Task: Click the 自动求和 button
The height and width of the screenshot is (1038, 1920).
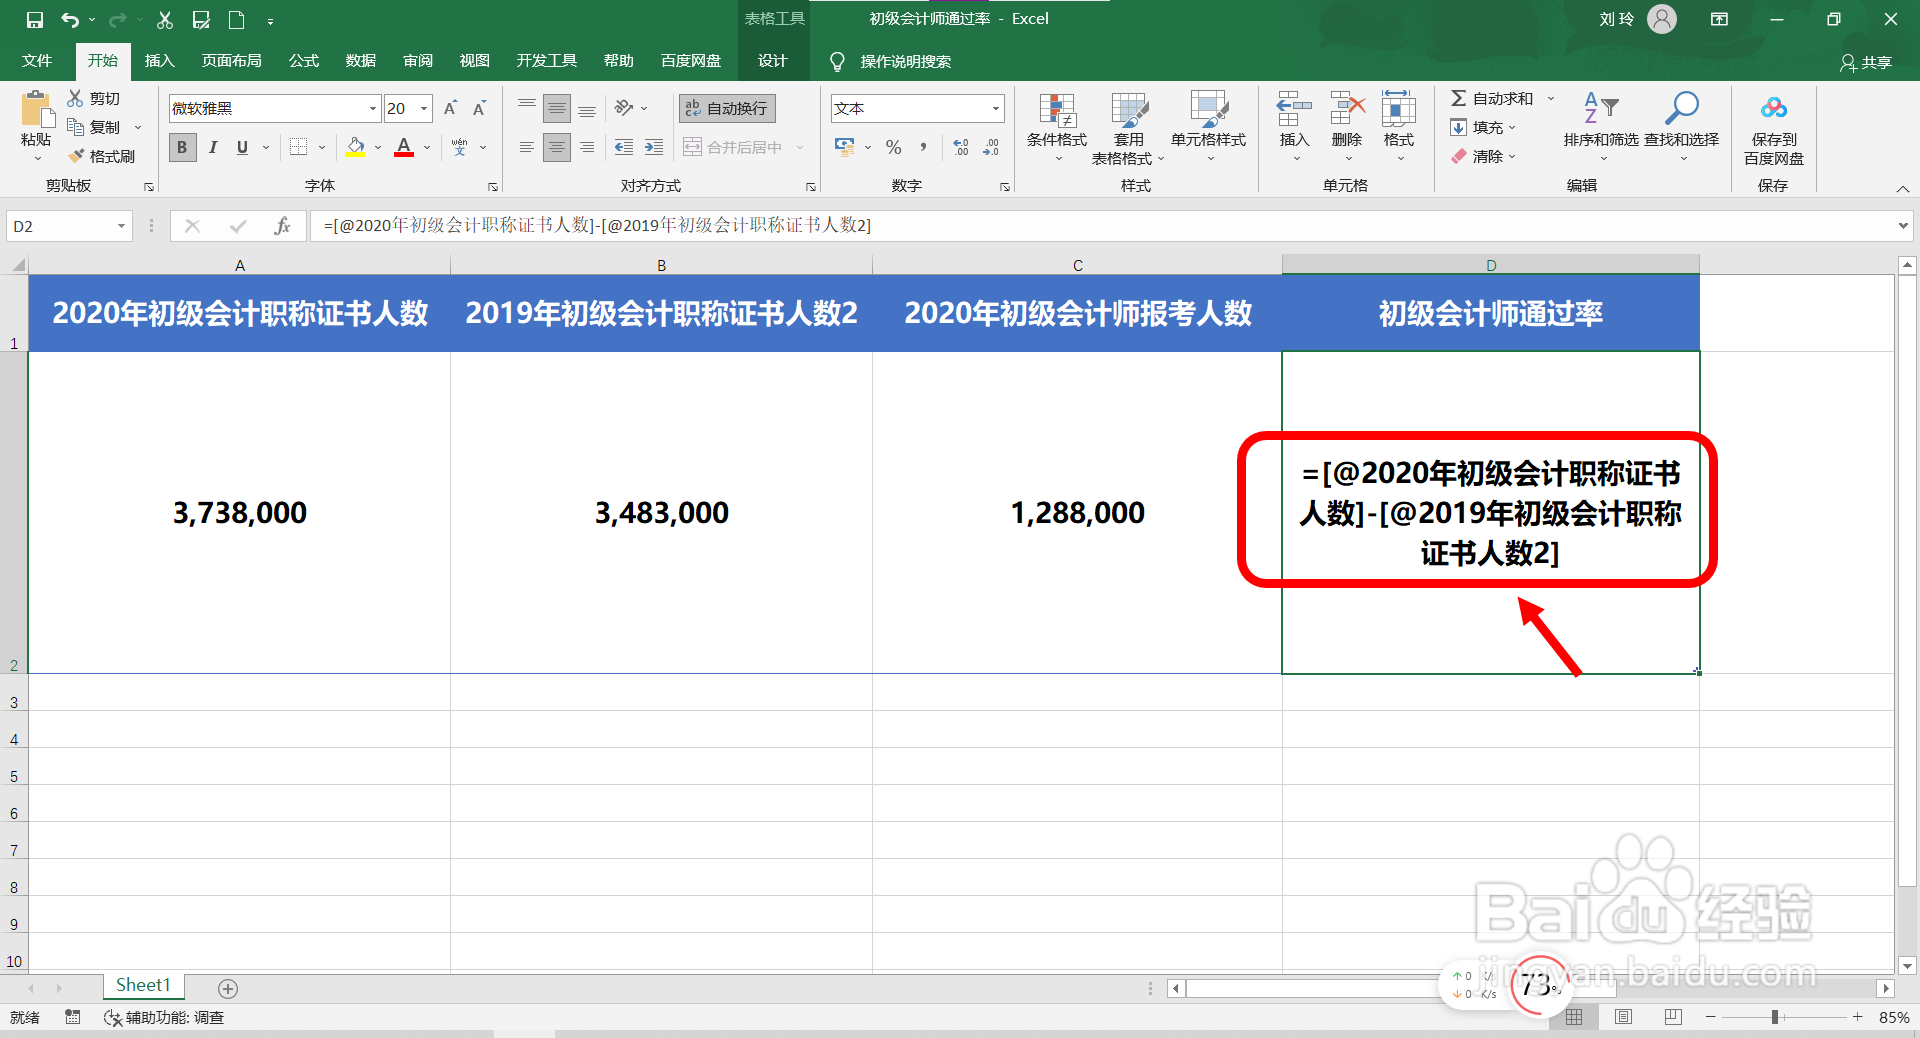Action: coord(1493,98)
